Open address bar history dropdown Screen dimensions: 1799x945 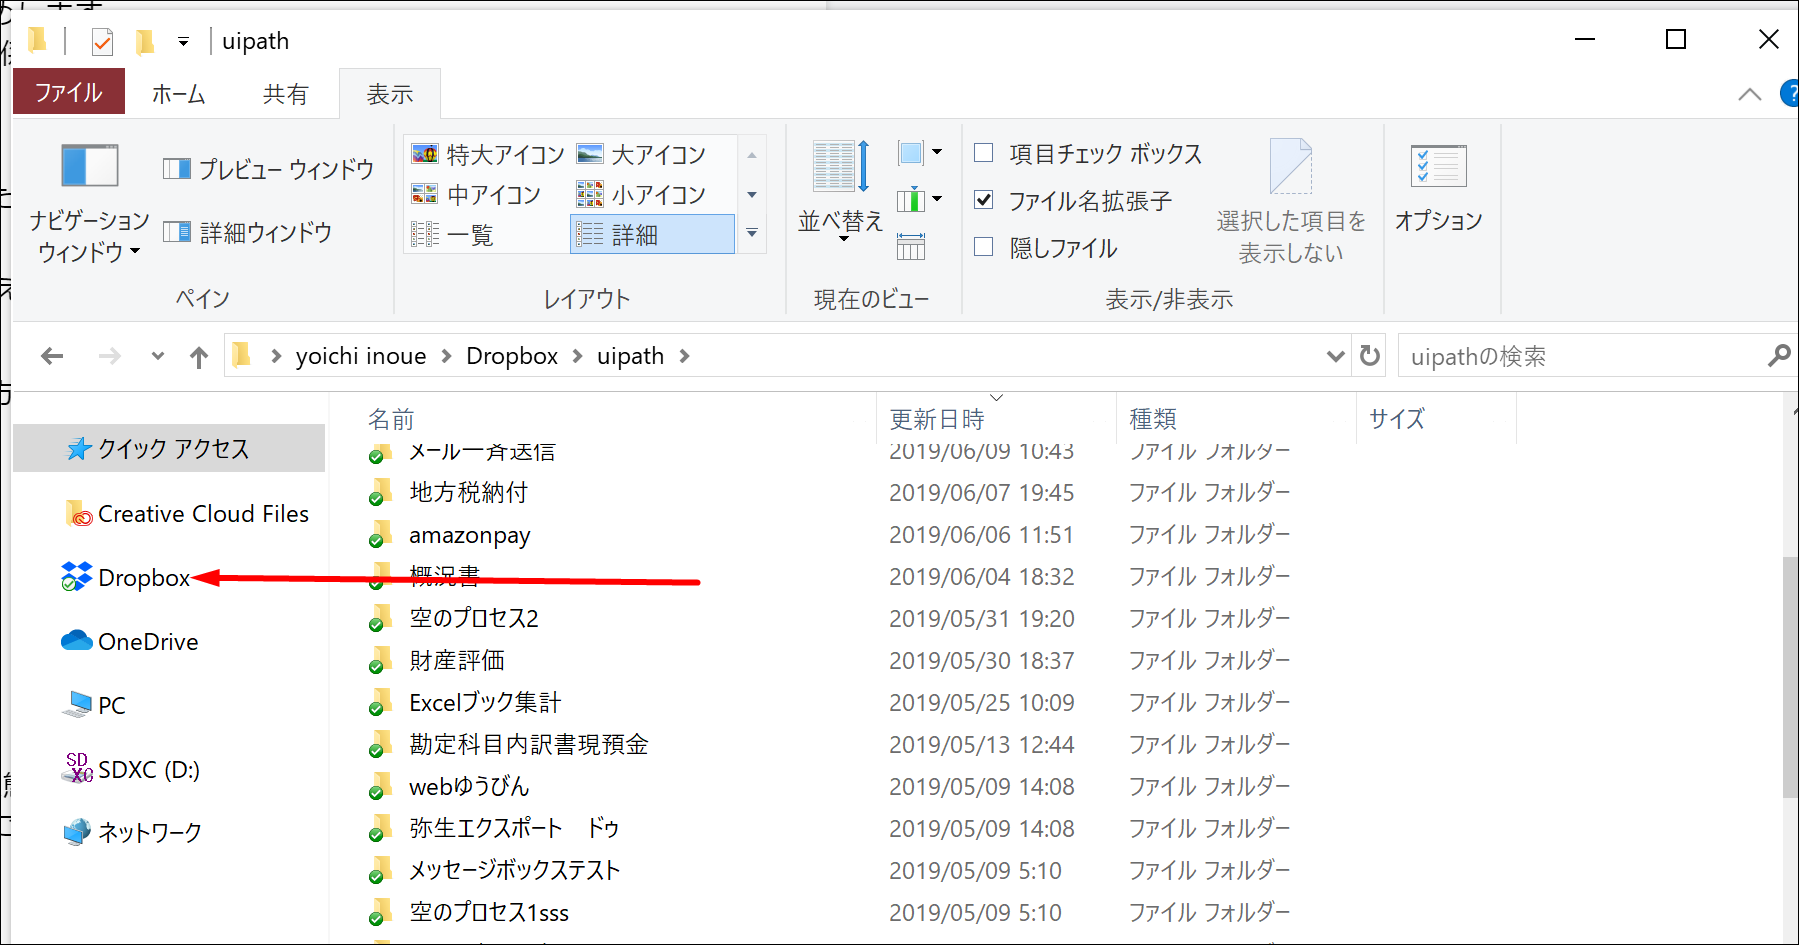(1335, 356)
